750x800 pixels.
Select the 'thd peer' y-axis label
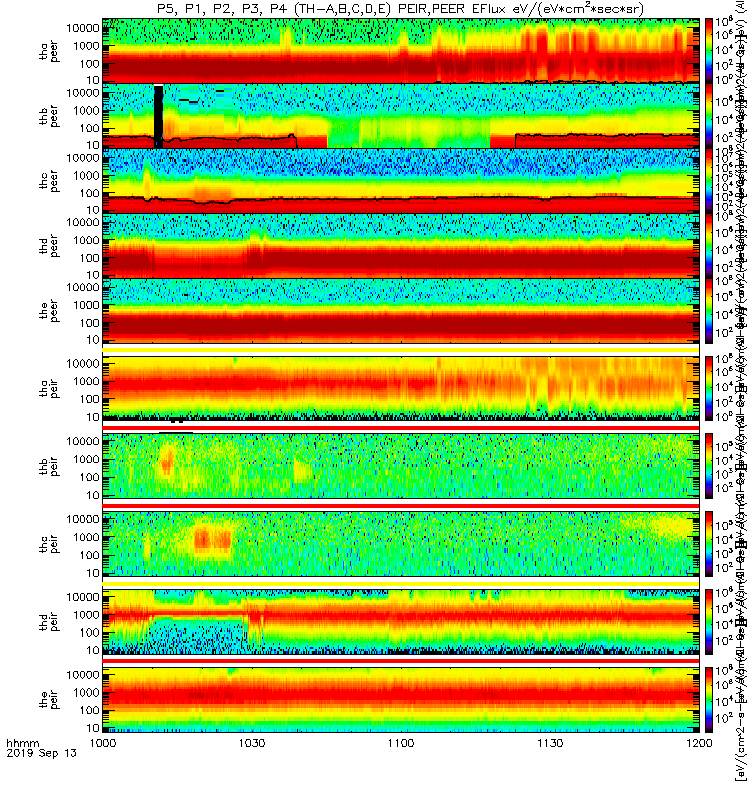pos(49,246)
